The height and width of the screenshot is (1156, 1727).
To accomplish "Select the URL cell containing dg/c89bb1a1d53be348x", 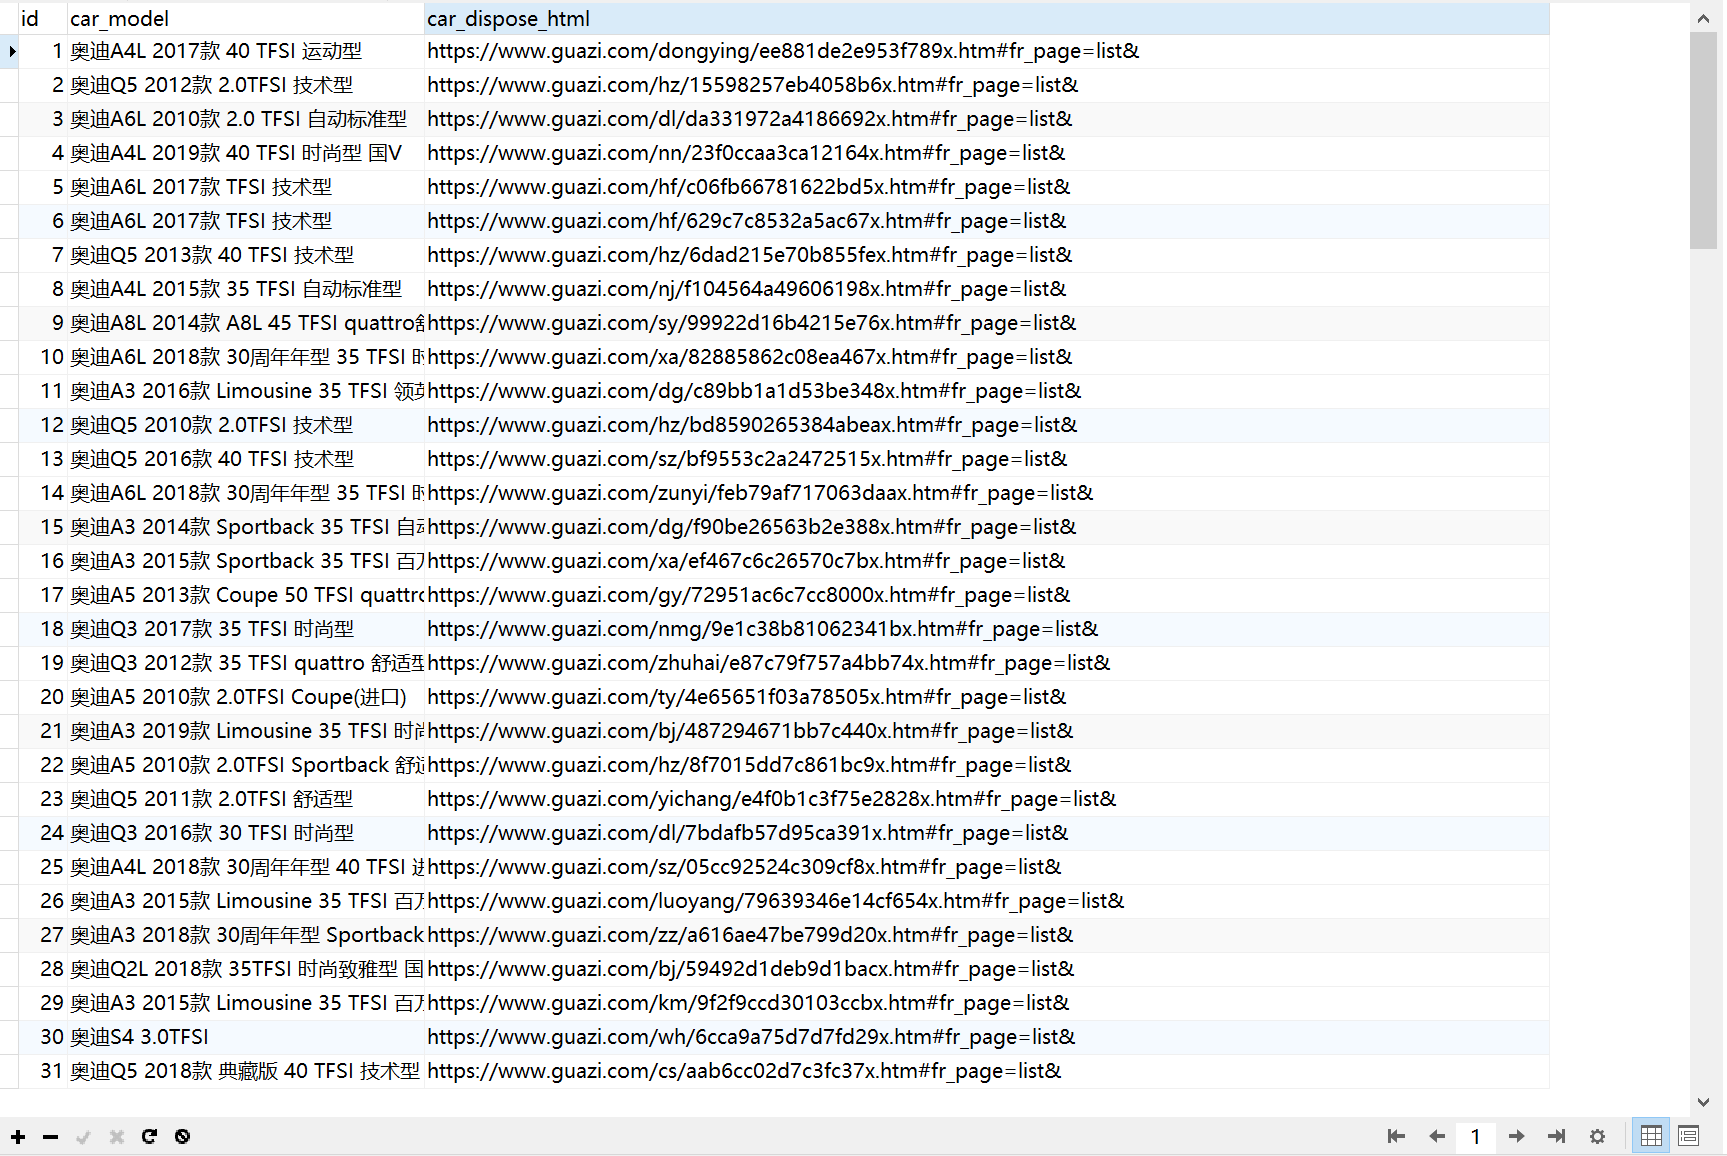I will 987,391.
